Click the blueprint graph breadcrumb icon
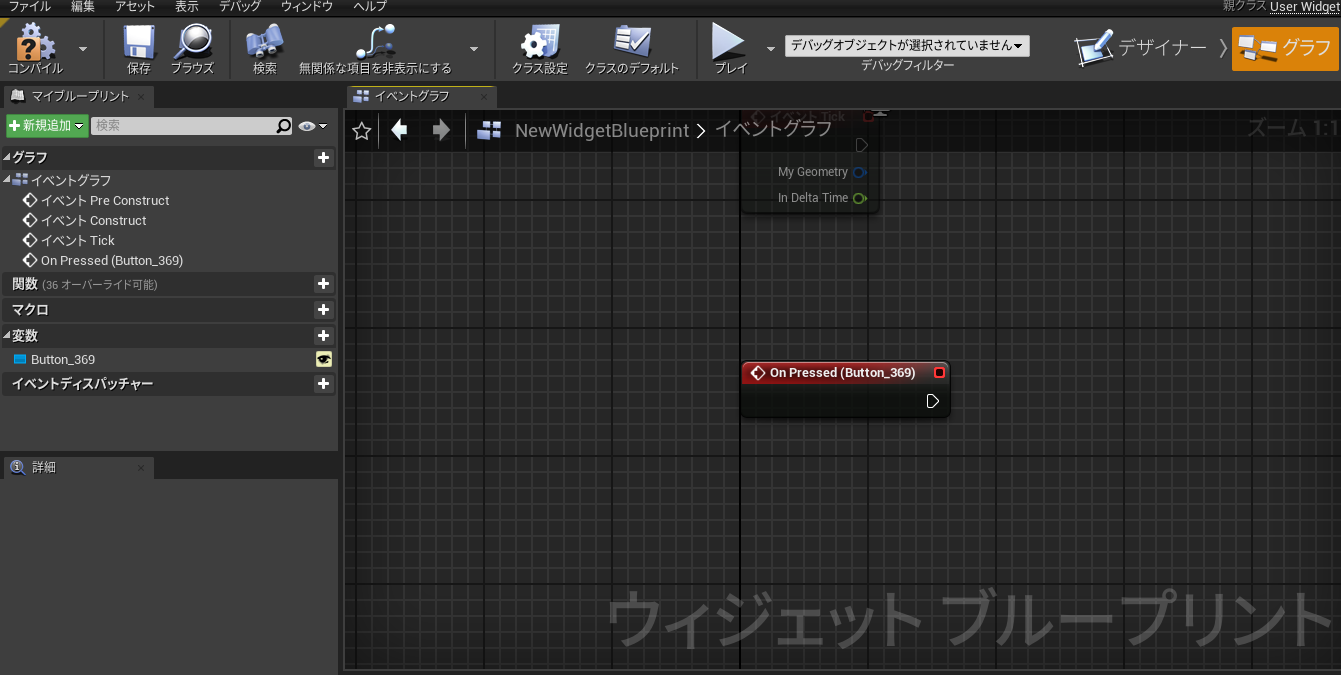 click(489, 130)
